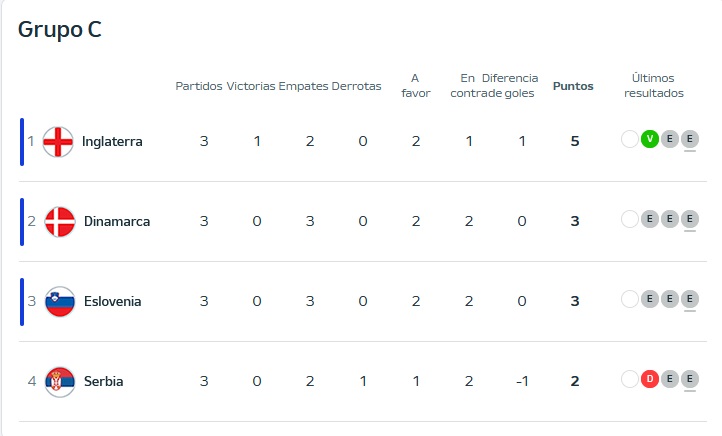Click the Serbia flag icon

60,381
